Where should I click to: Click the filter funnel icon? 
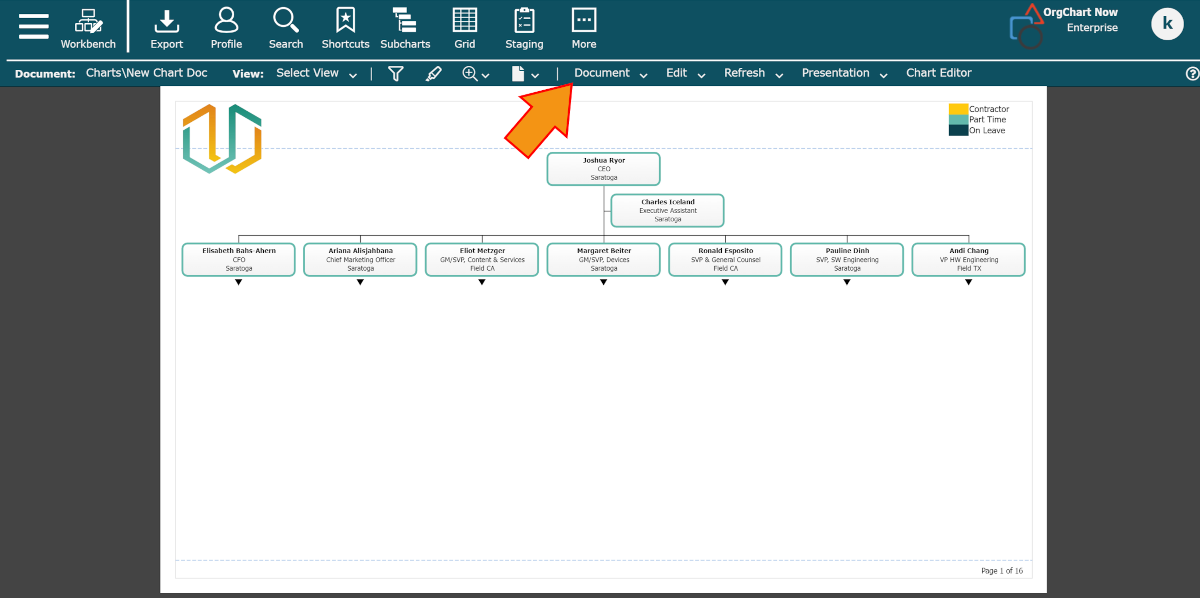(x=396, y=73)
